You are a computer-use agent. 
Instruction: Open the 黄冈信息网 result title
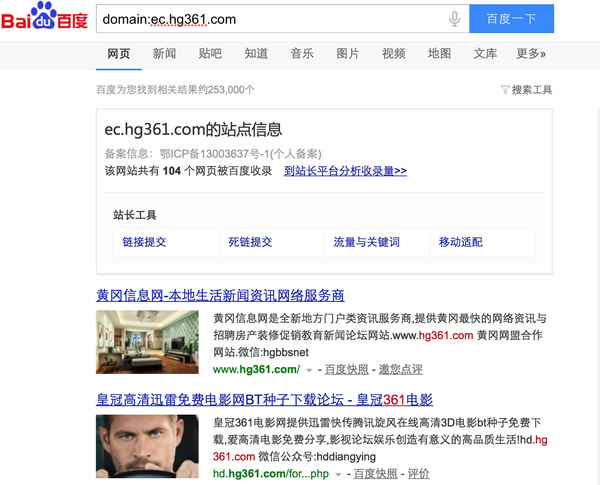point(220,296)
